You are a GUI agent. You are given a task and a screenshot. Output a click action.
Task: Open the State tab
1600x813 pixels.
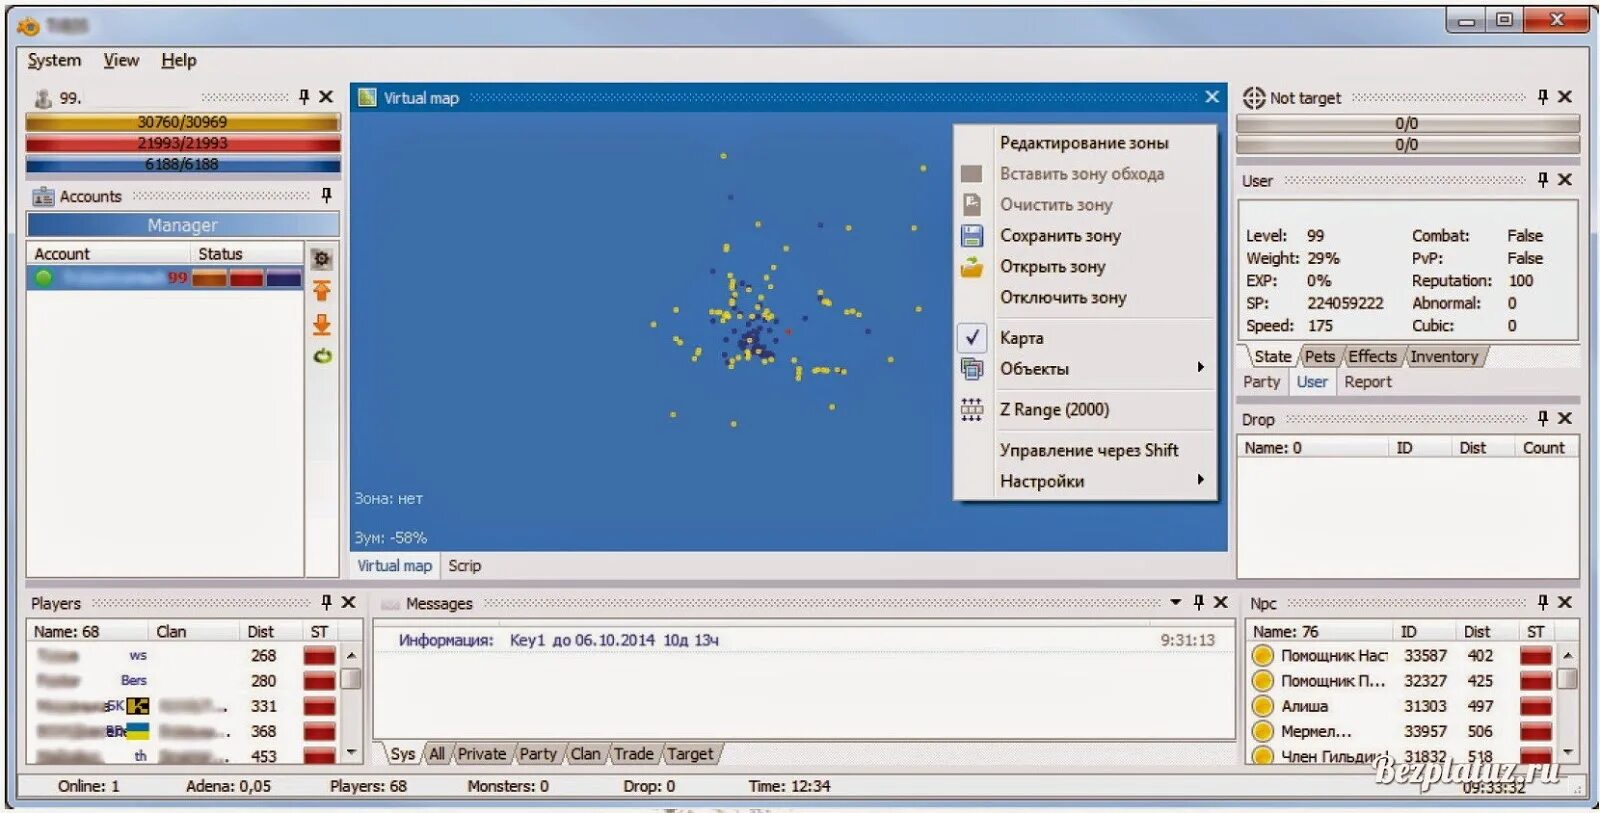click(1272, 357)
